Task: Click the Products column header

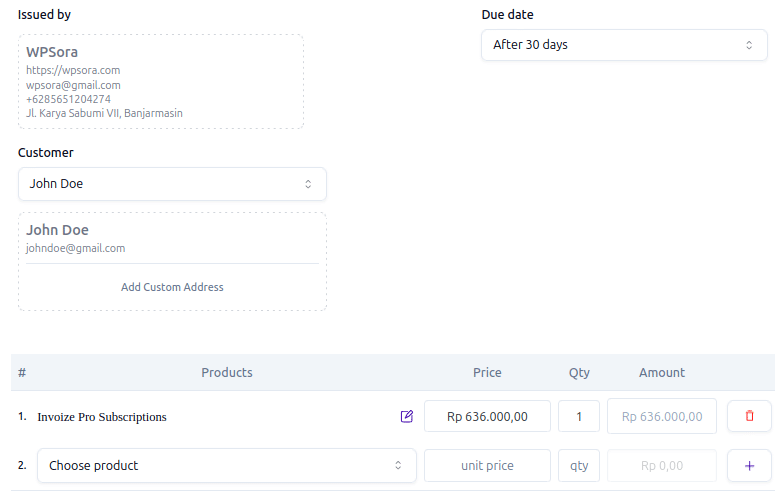Action: [x=227, y=372]
